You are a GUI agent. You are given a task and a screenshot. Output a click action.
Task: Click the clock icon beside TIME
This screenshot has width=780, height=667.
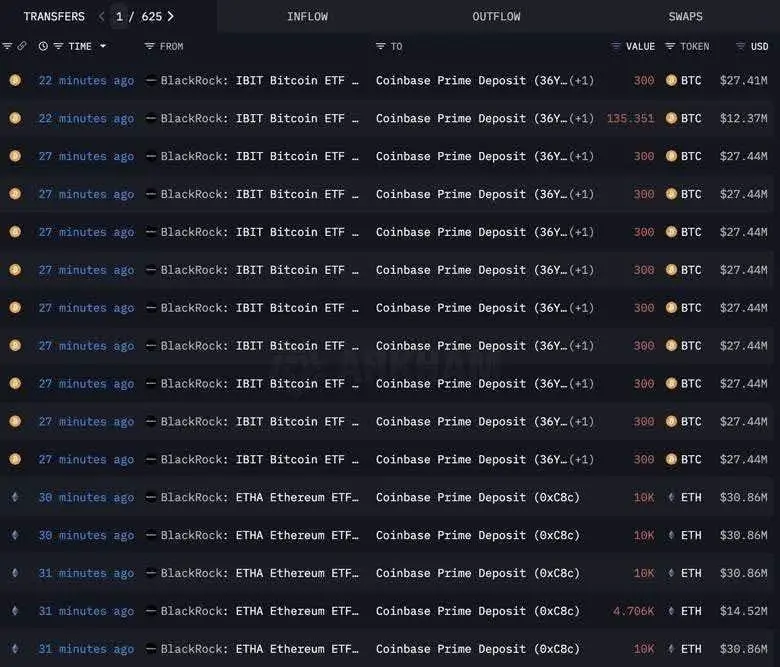tap(43, 46)
